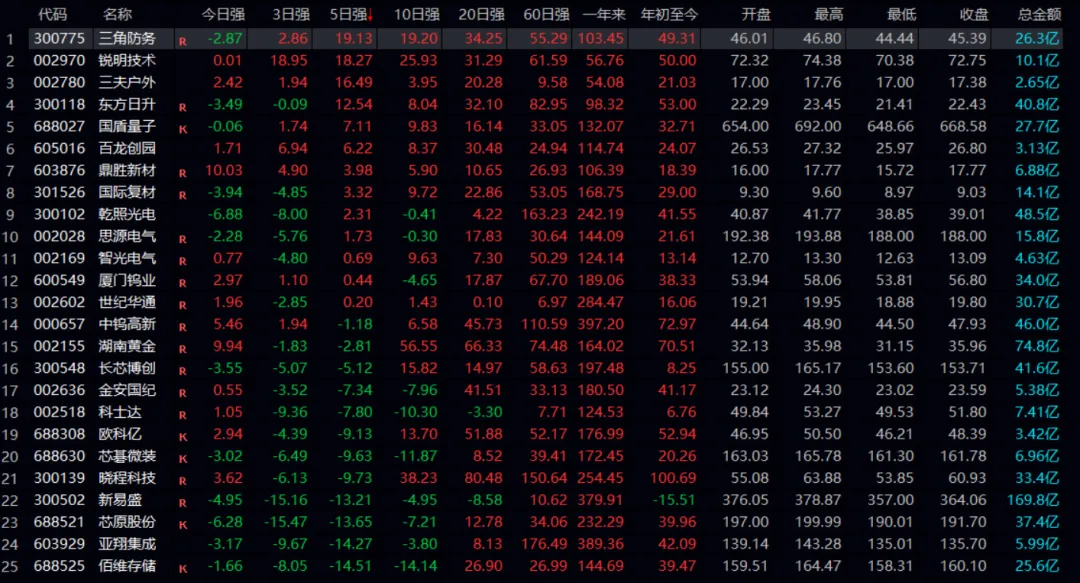1080x583 pixels.
Task: Click the R marker beside 智光电气
Action: (183, 262)
